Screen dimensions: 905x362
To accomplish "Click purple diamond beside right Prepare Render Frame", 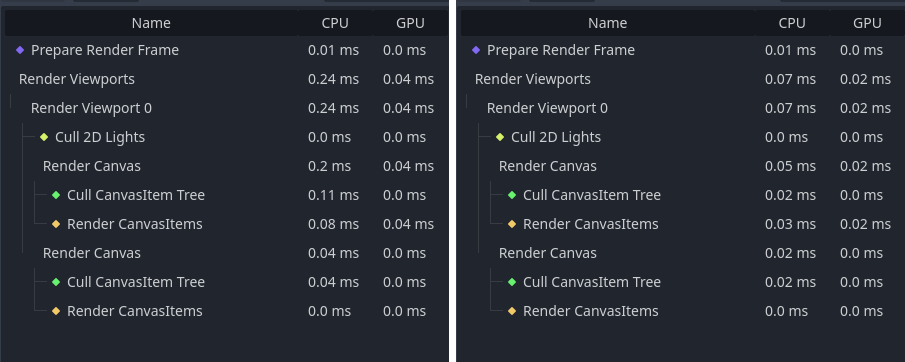I will (476, 50).
